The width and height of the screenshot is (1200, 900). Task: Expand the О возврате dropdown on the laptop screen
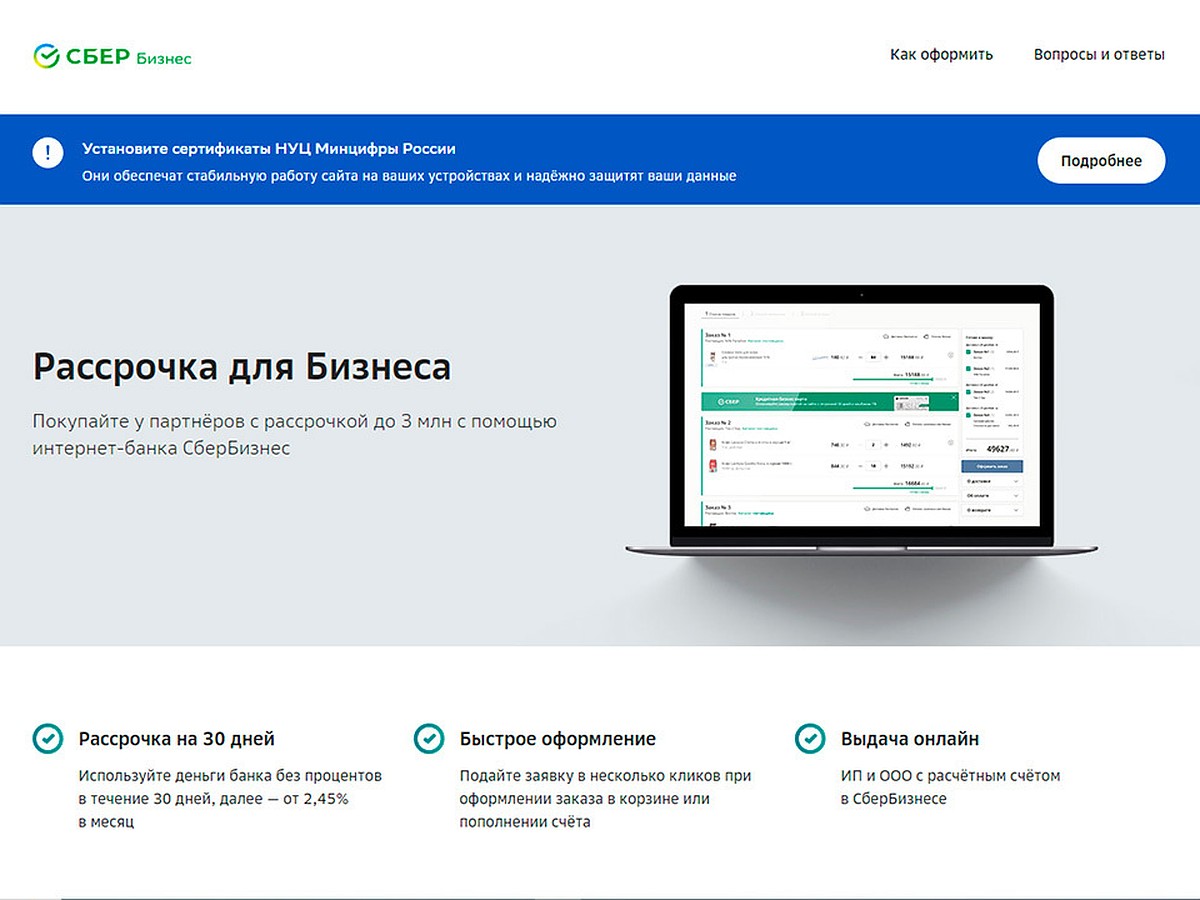pos(992,510)
